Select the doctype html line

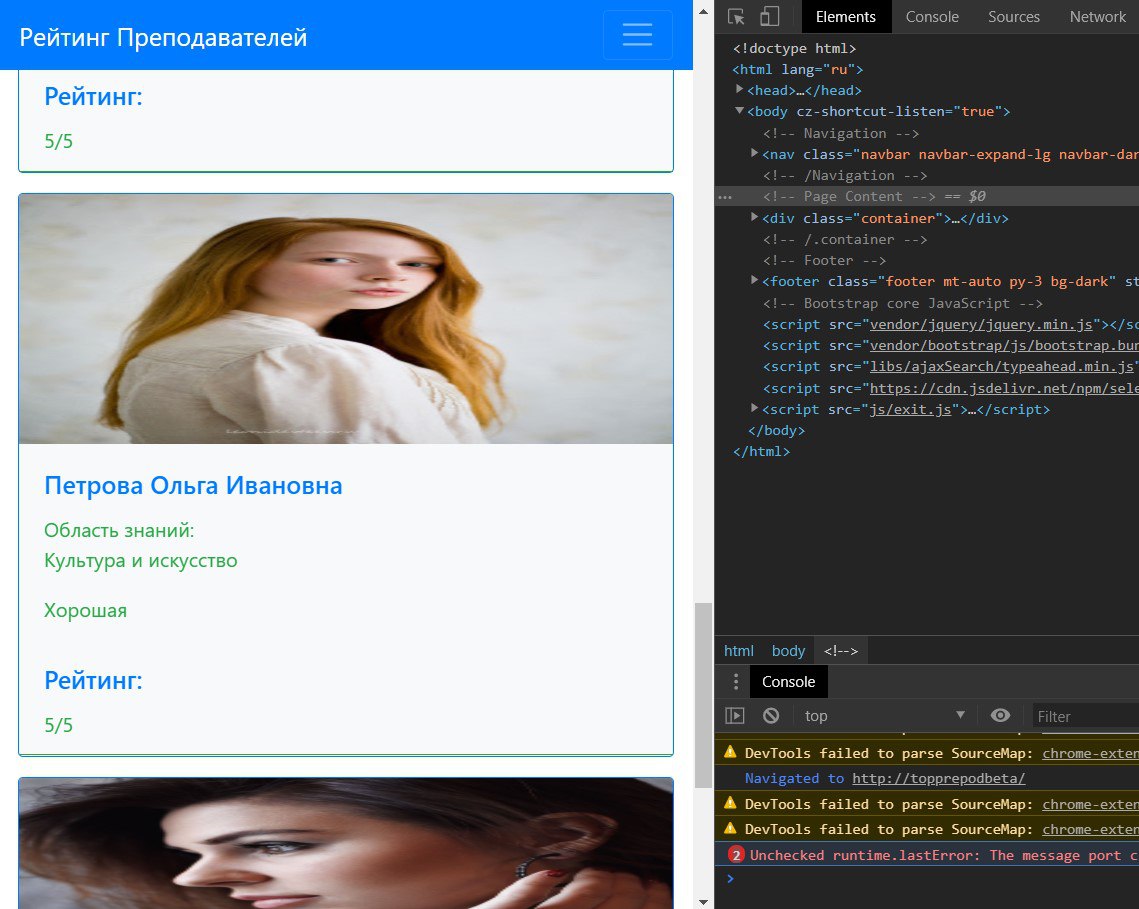point(794,48)
